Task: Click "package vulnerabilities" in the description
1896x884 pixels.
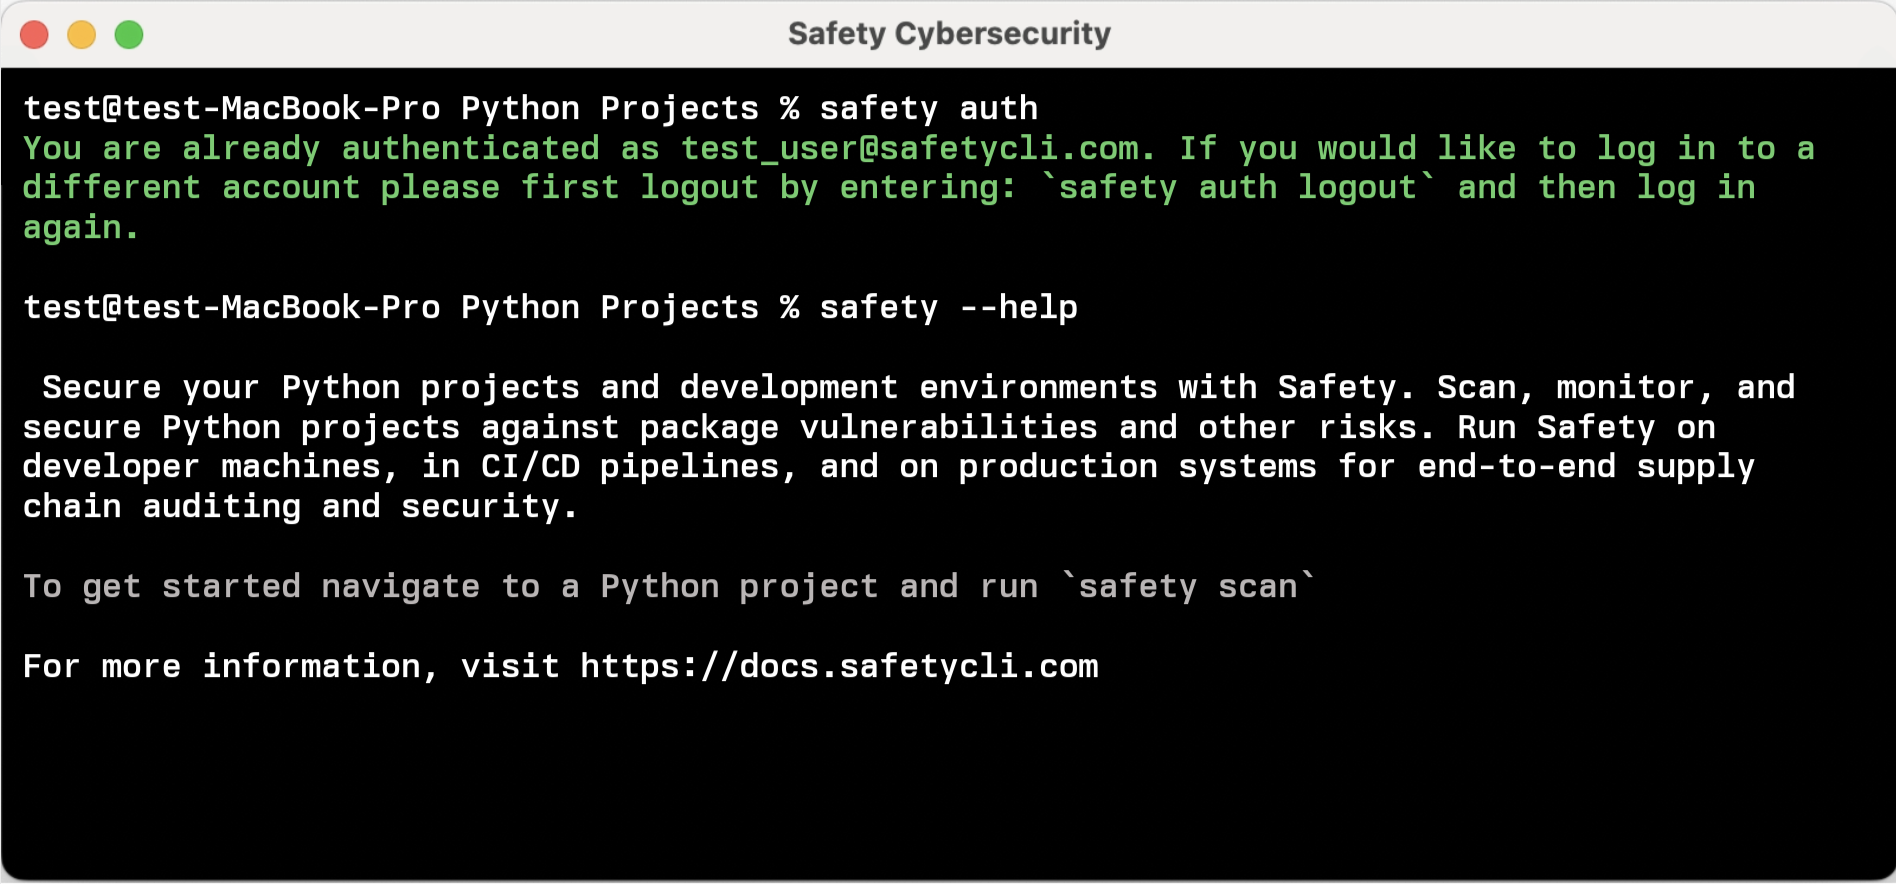Action: (x=868, y=428)
